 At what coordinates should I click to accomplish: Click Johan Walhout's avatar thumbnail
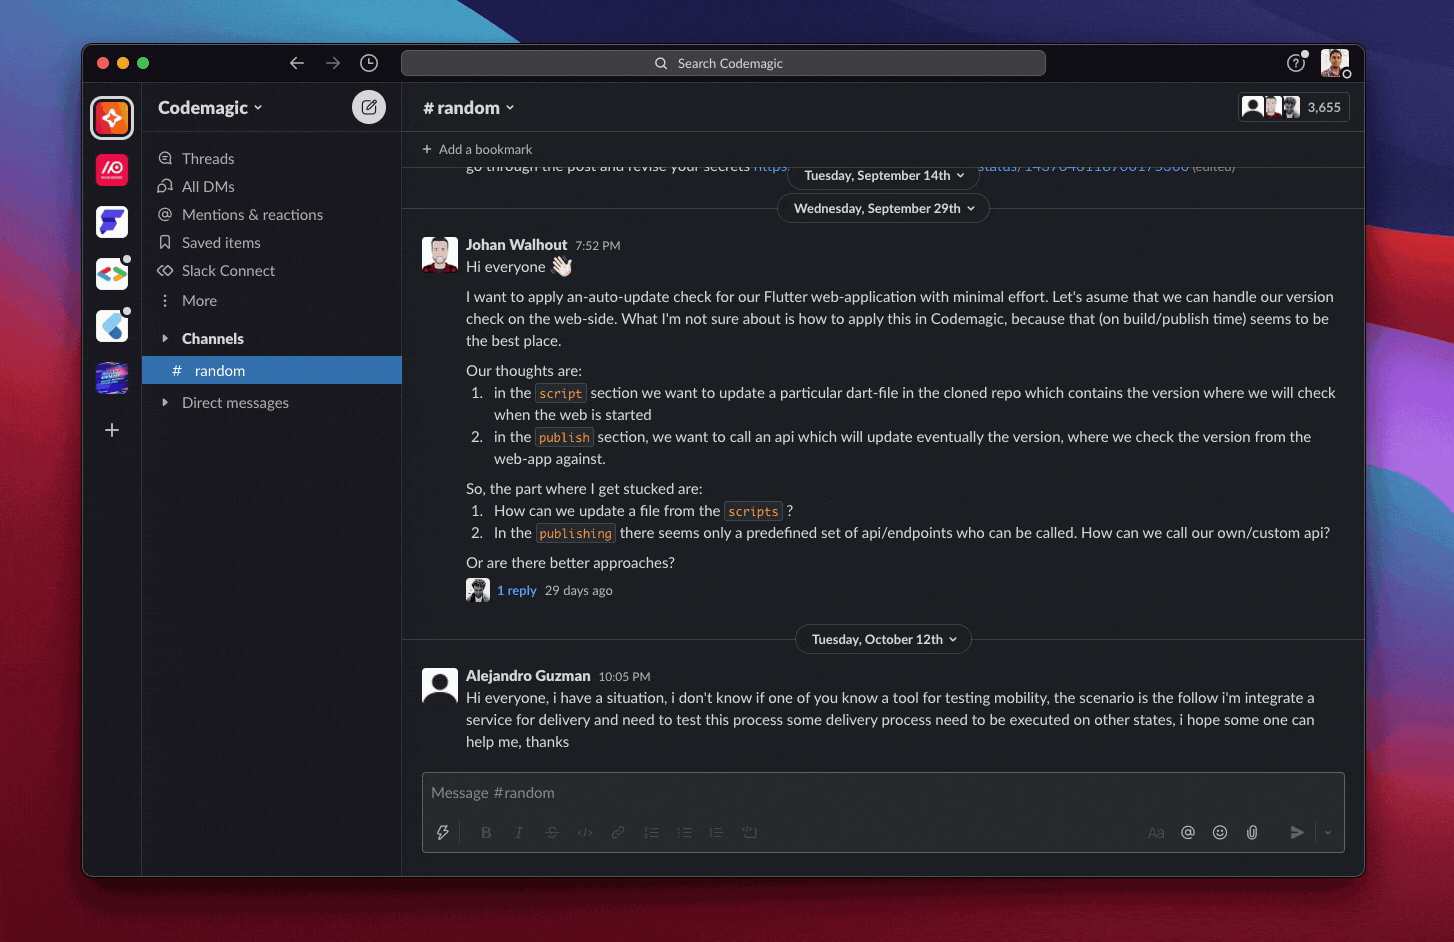click(x=440, y=255)
